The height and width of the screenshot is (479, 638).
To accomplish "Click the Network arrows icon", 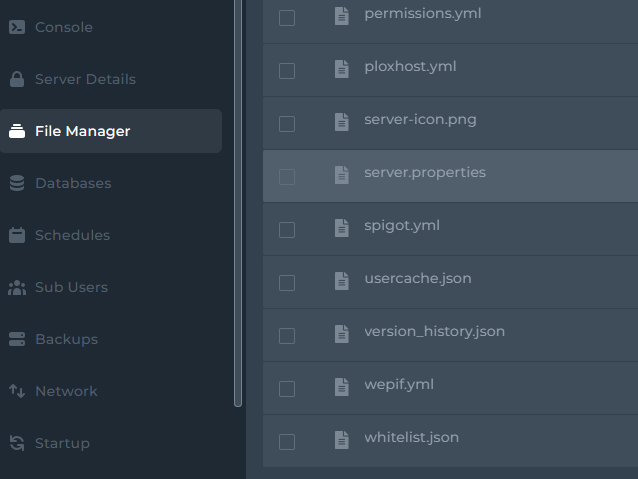I will pyautogui.click(x=17, y=391).
